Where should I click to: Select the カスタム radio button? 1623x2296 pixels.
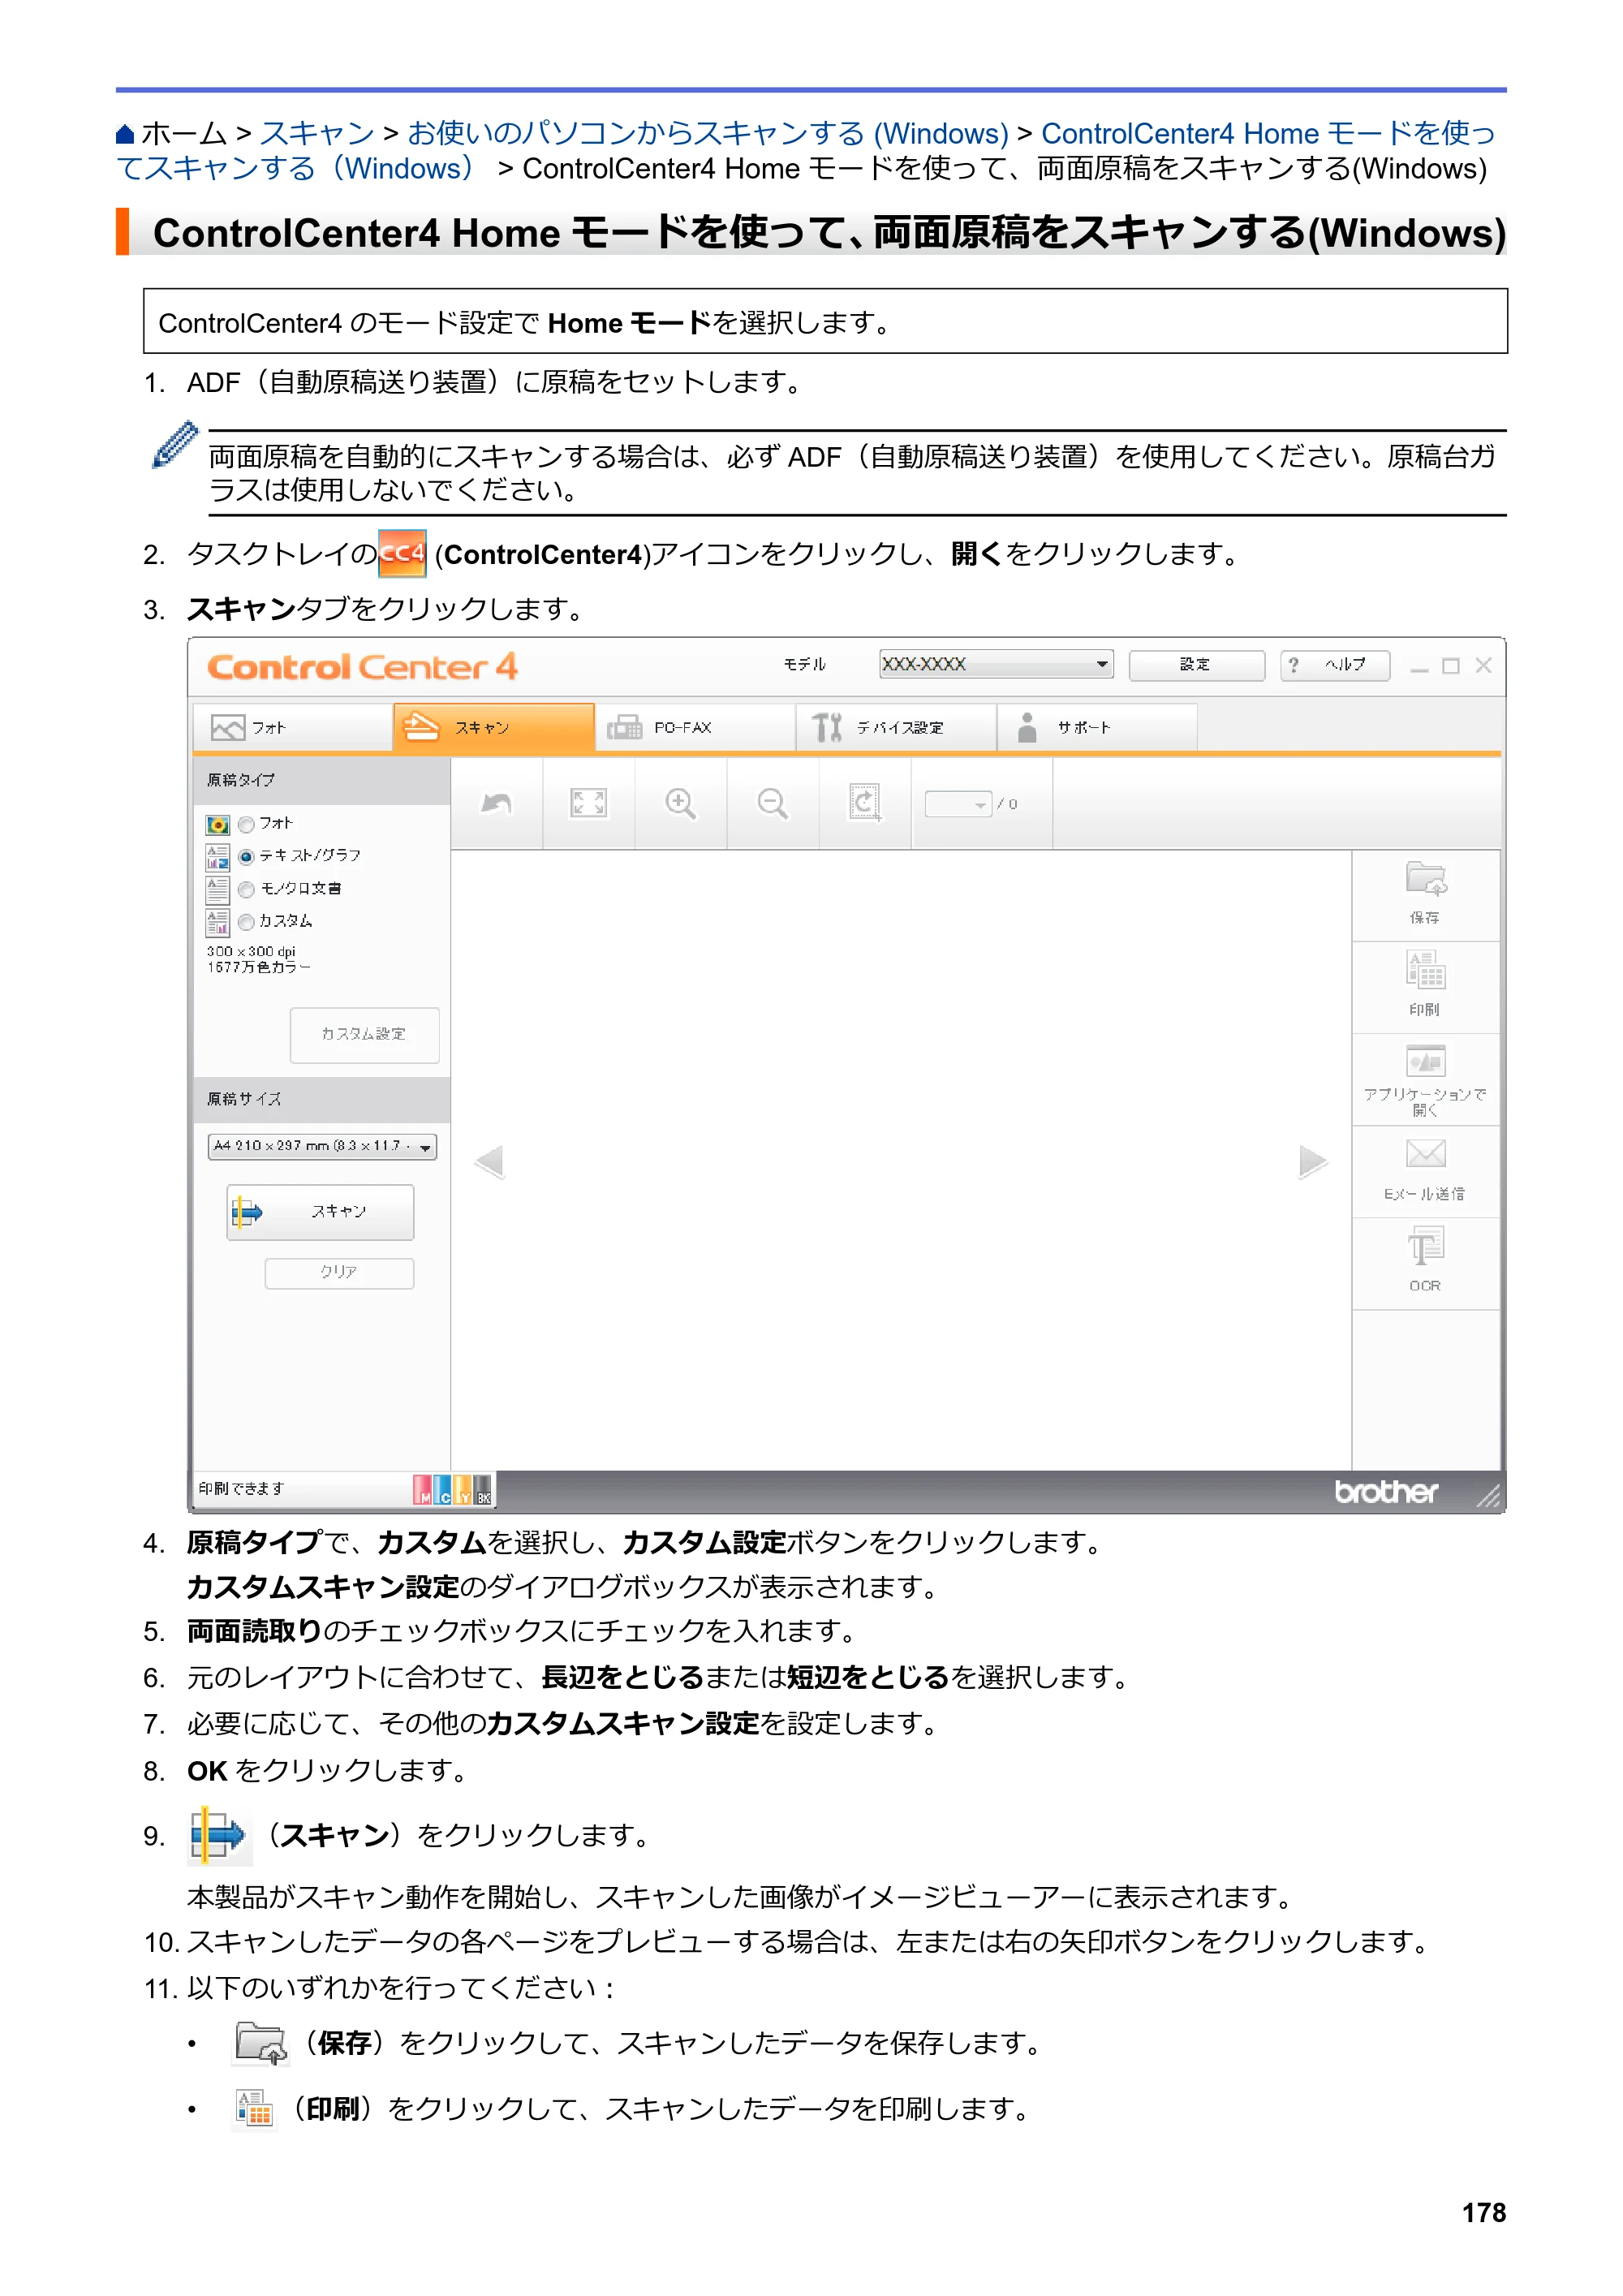[246, 922]
